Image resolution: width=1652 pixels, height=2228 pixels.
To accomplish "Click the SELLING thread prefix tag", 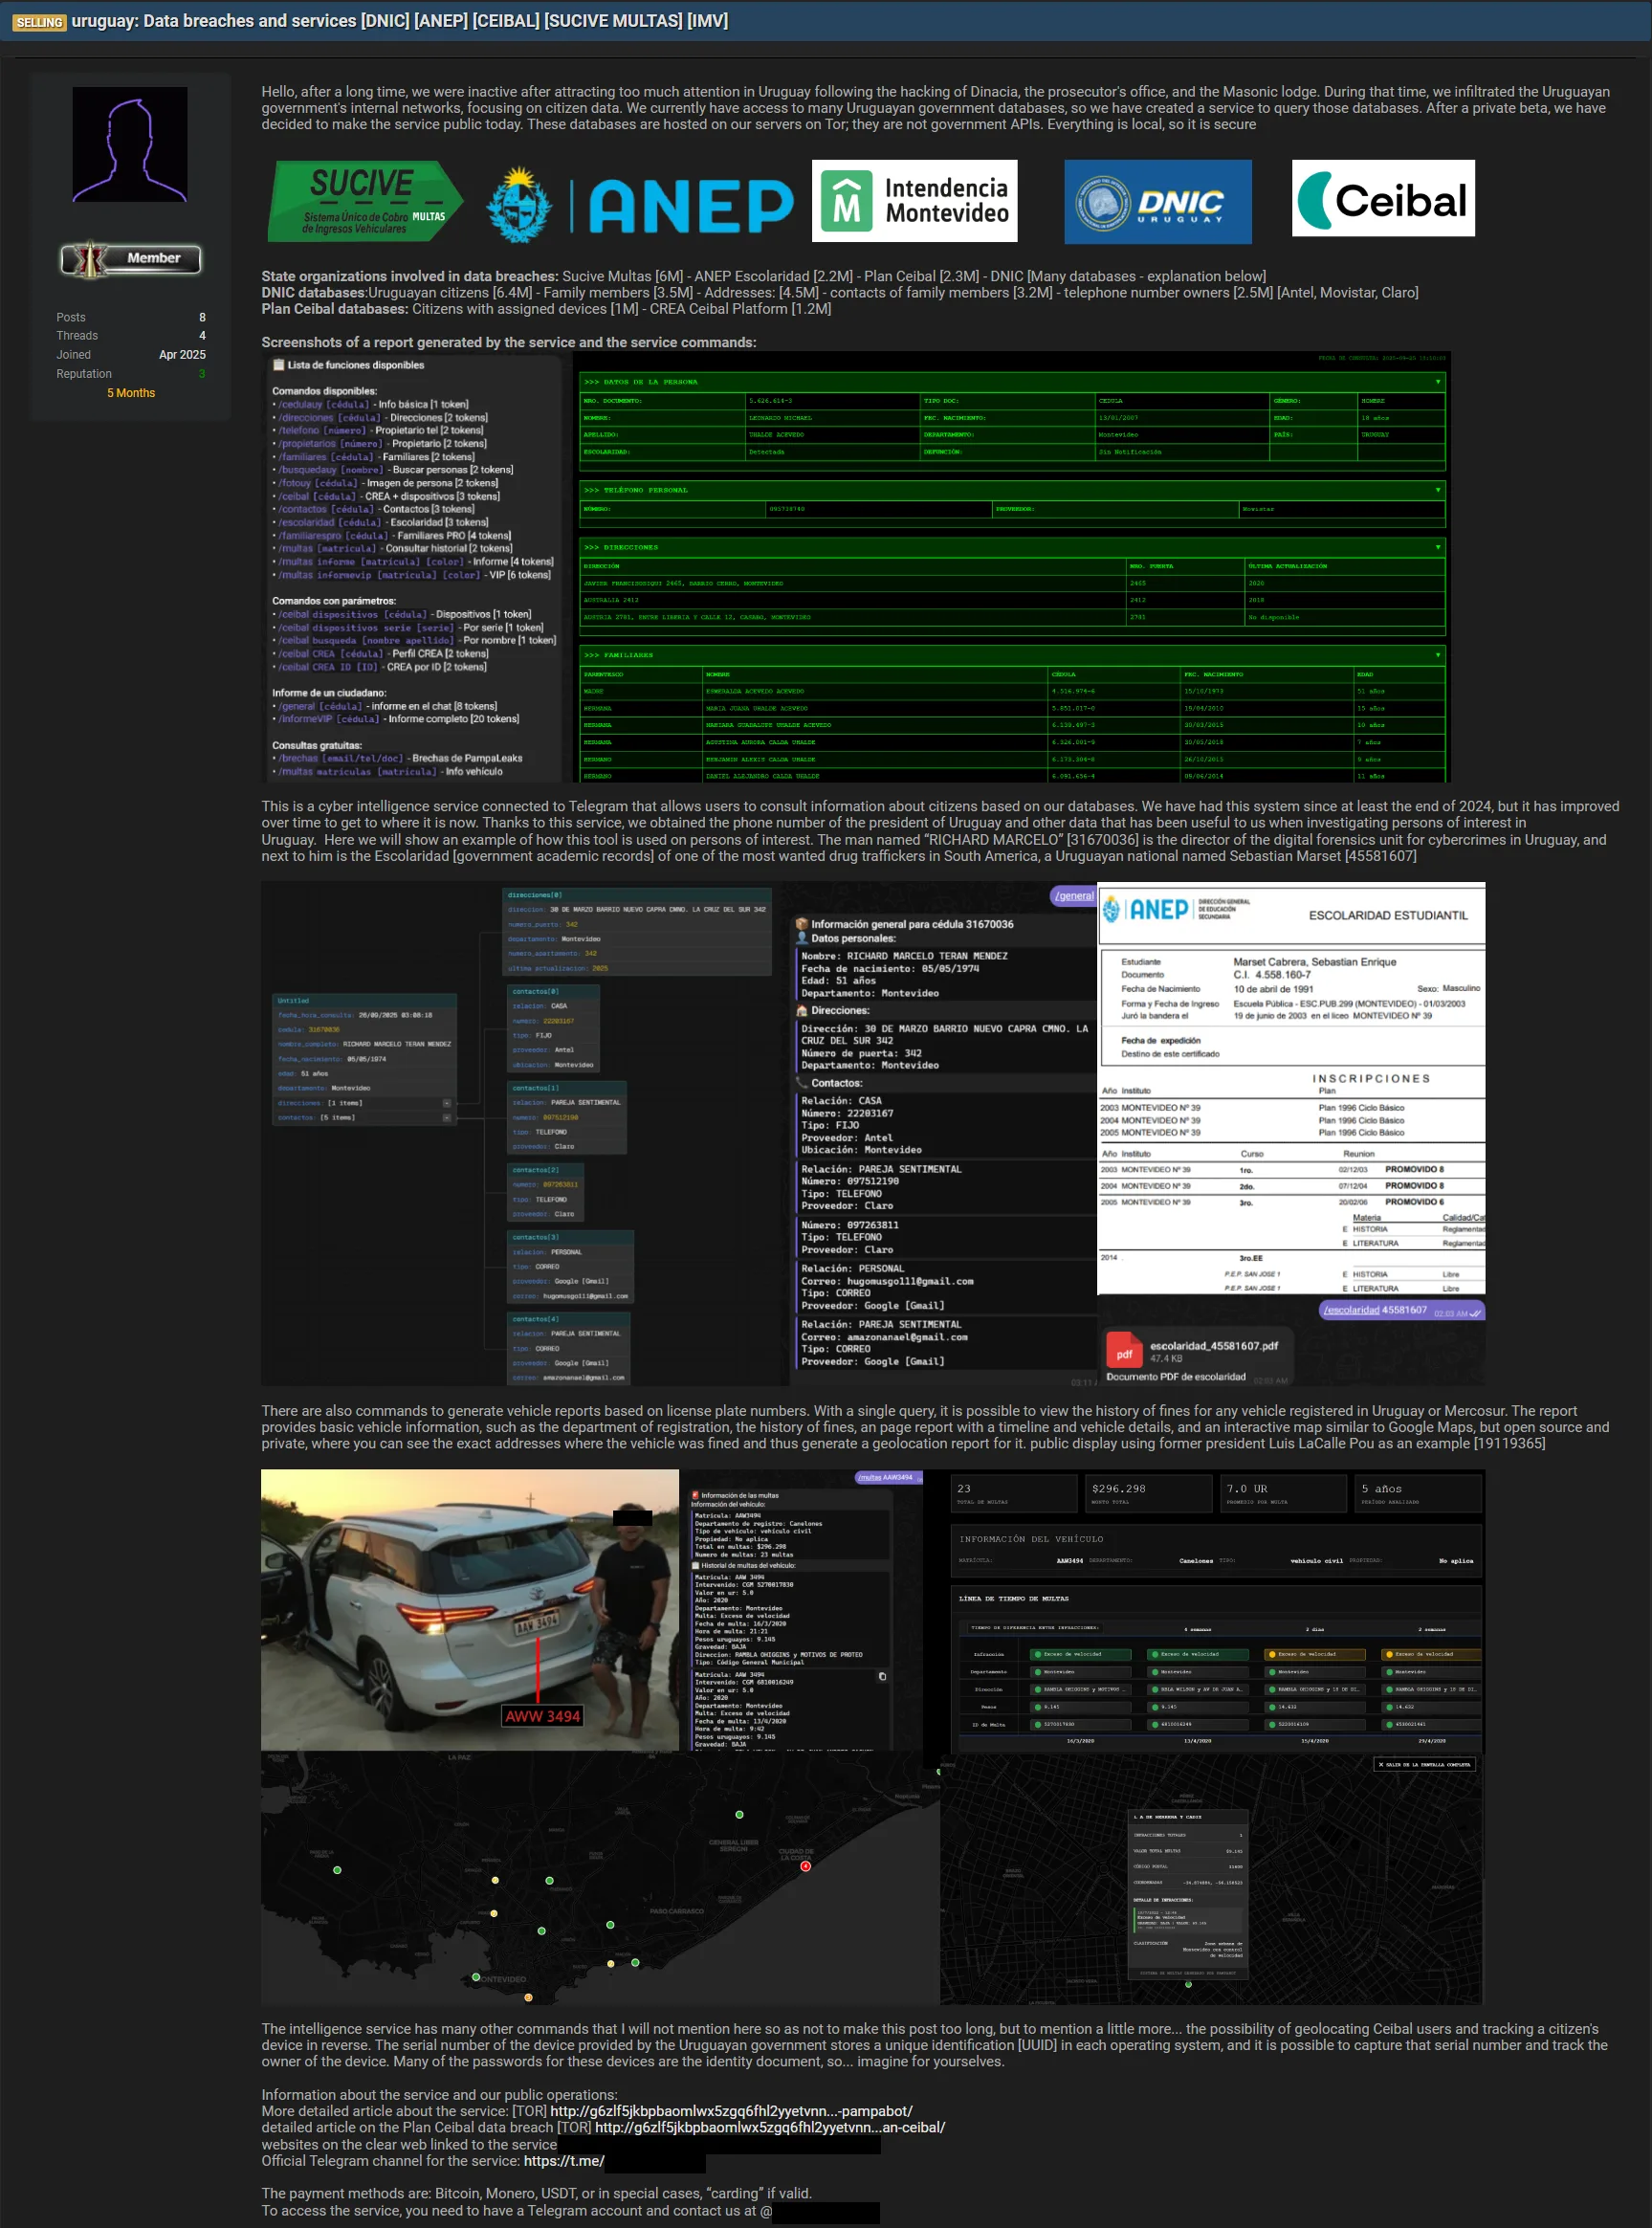I will 39,22.
